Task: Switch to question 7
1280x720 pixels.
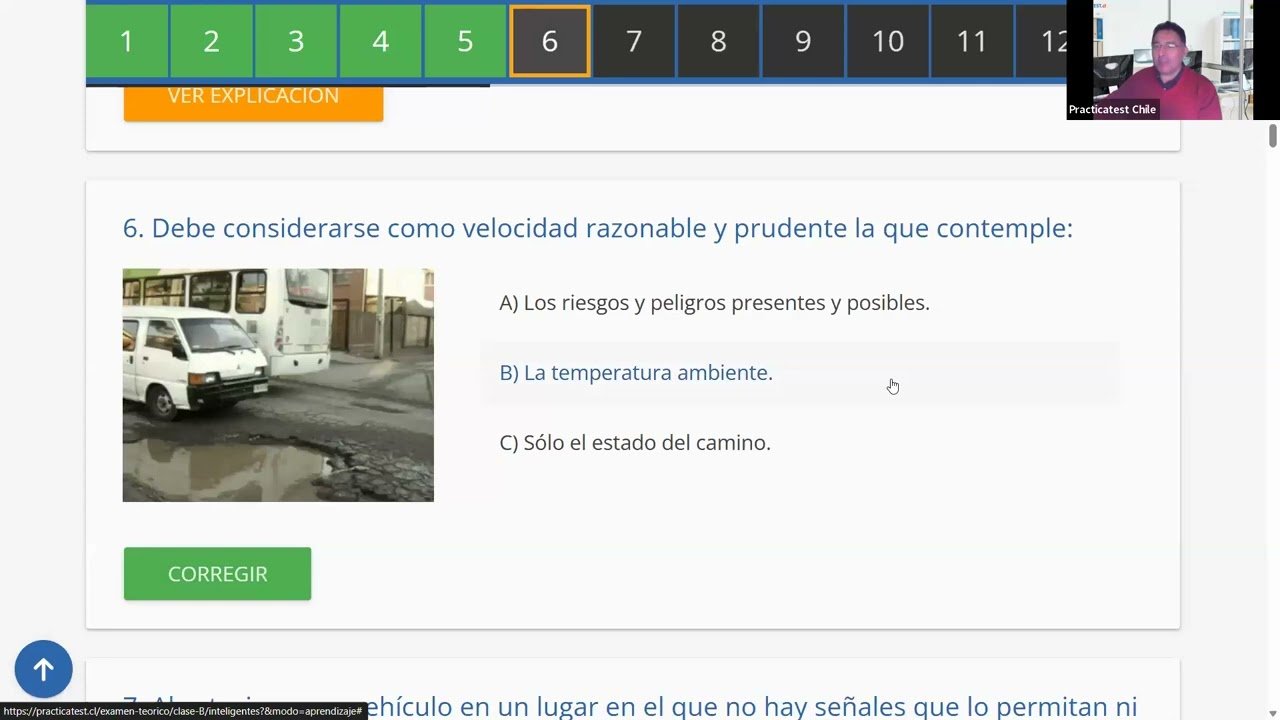Action: [633, 41]
